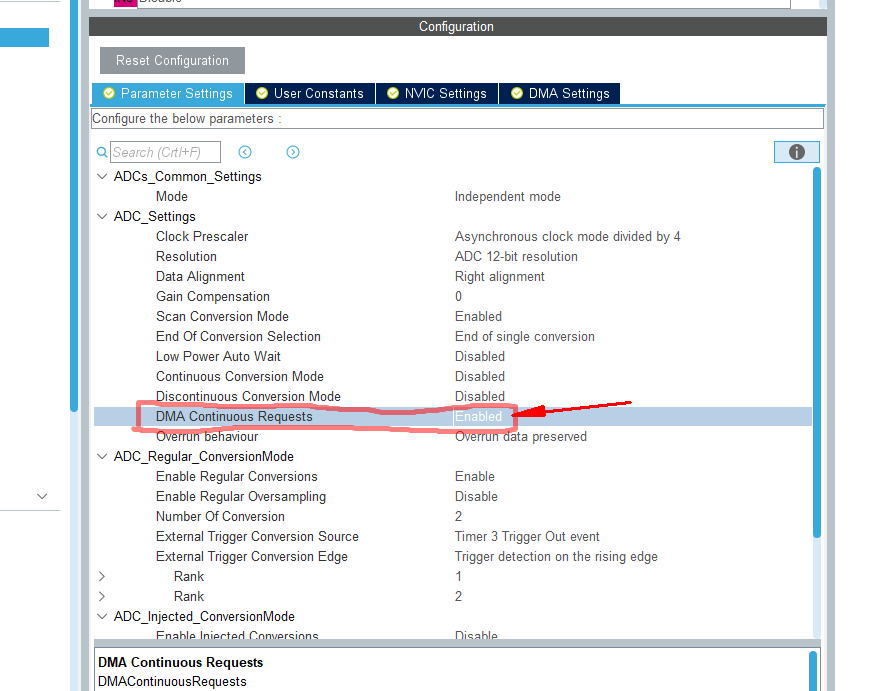Collapse the ADC_Regular_ConversionMode group
The image size is (875, 691).
click(101, 456)
